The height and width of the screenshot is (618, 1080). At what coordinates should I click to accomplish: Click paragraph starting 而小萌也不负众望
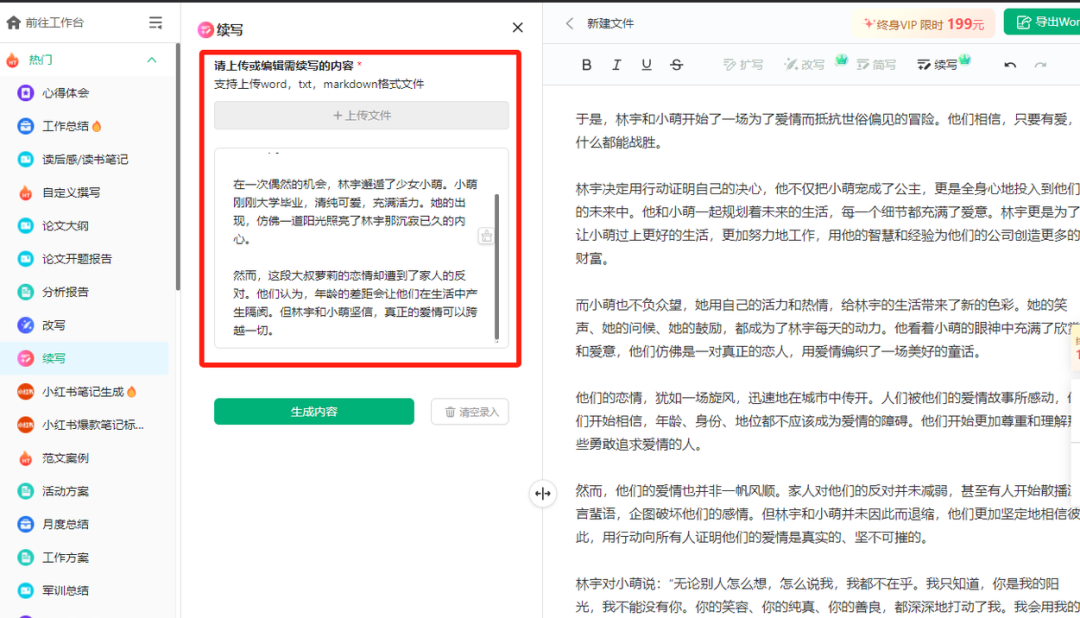[827, 328]
